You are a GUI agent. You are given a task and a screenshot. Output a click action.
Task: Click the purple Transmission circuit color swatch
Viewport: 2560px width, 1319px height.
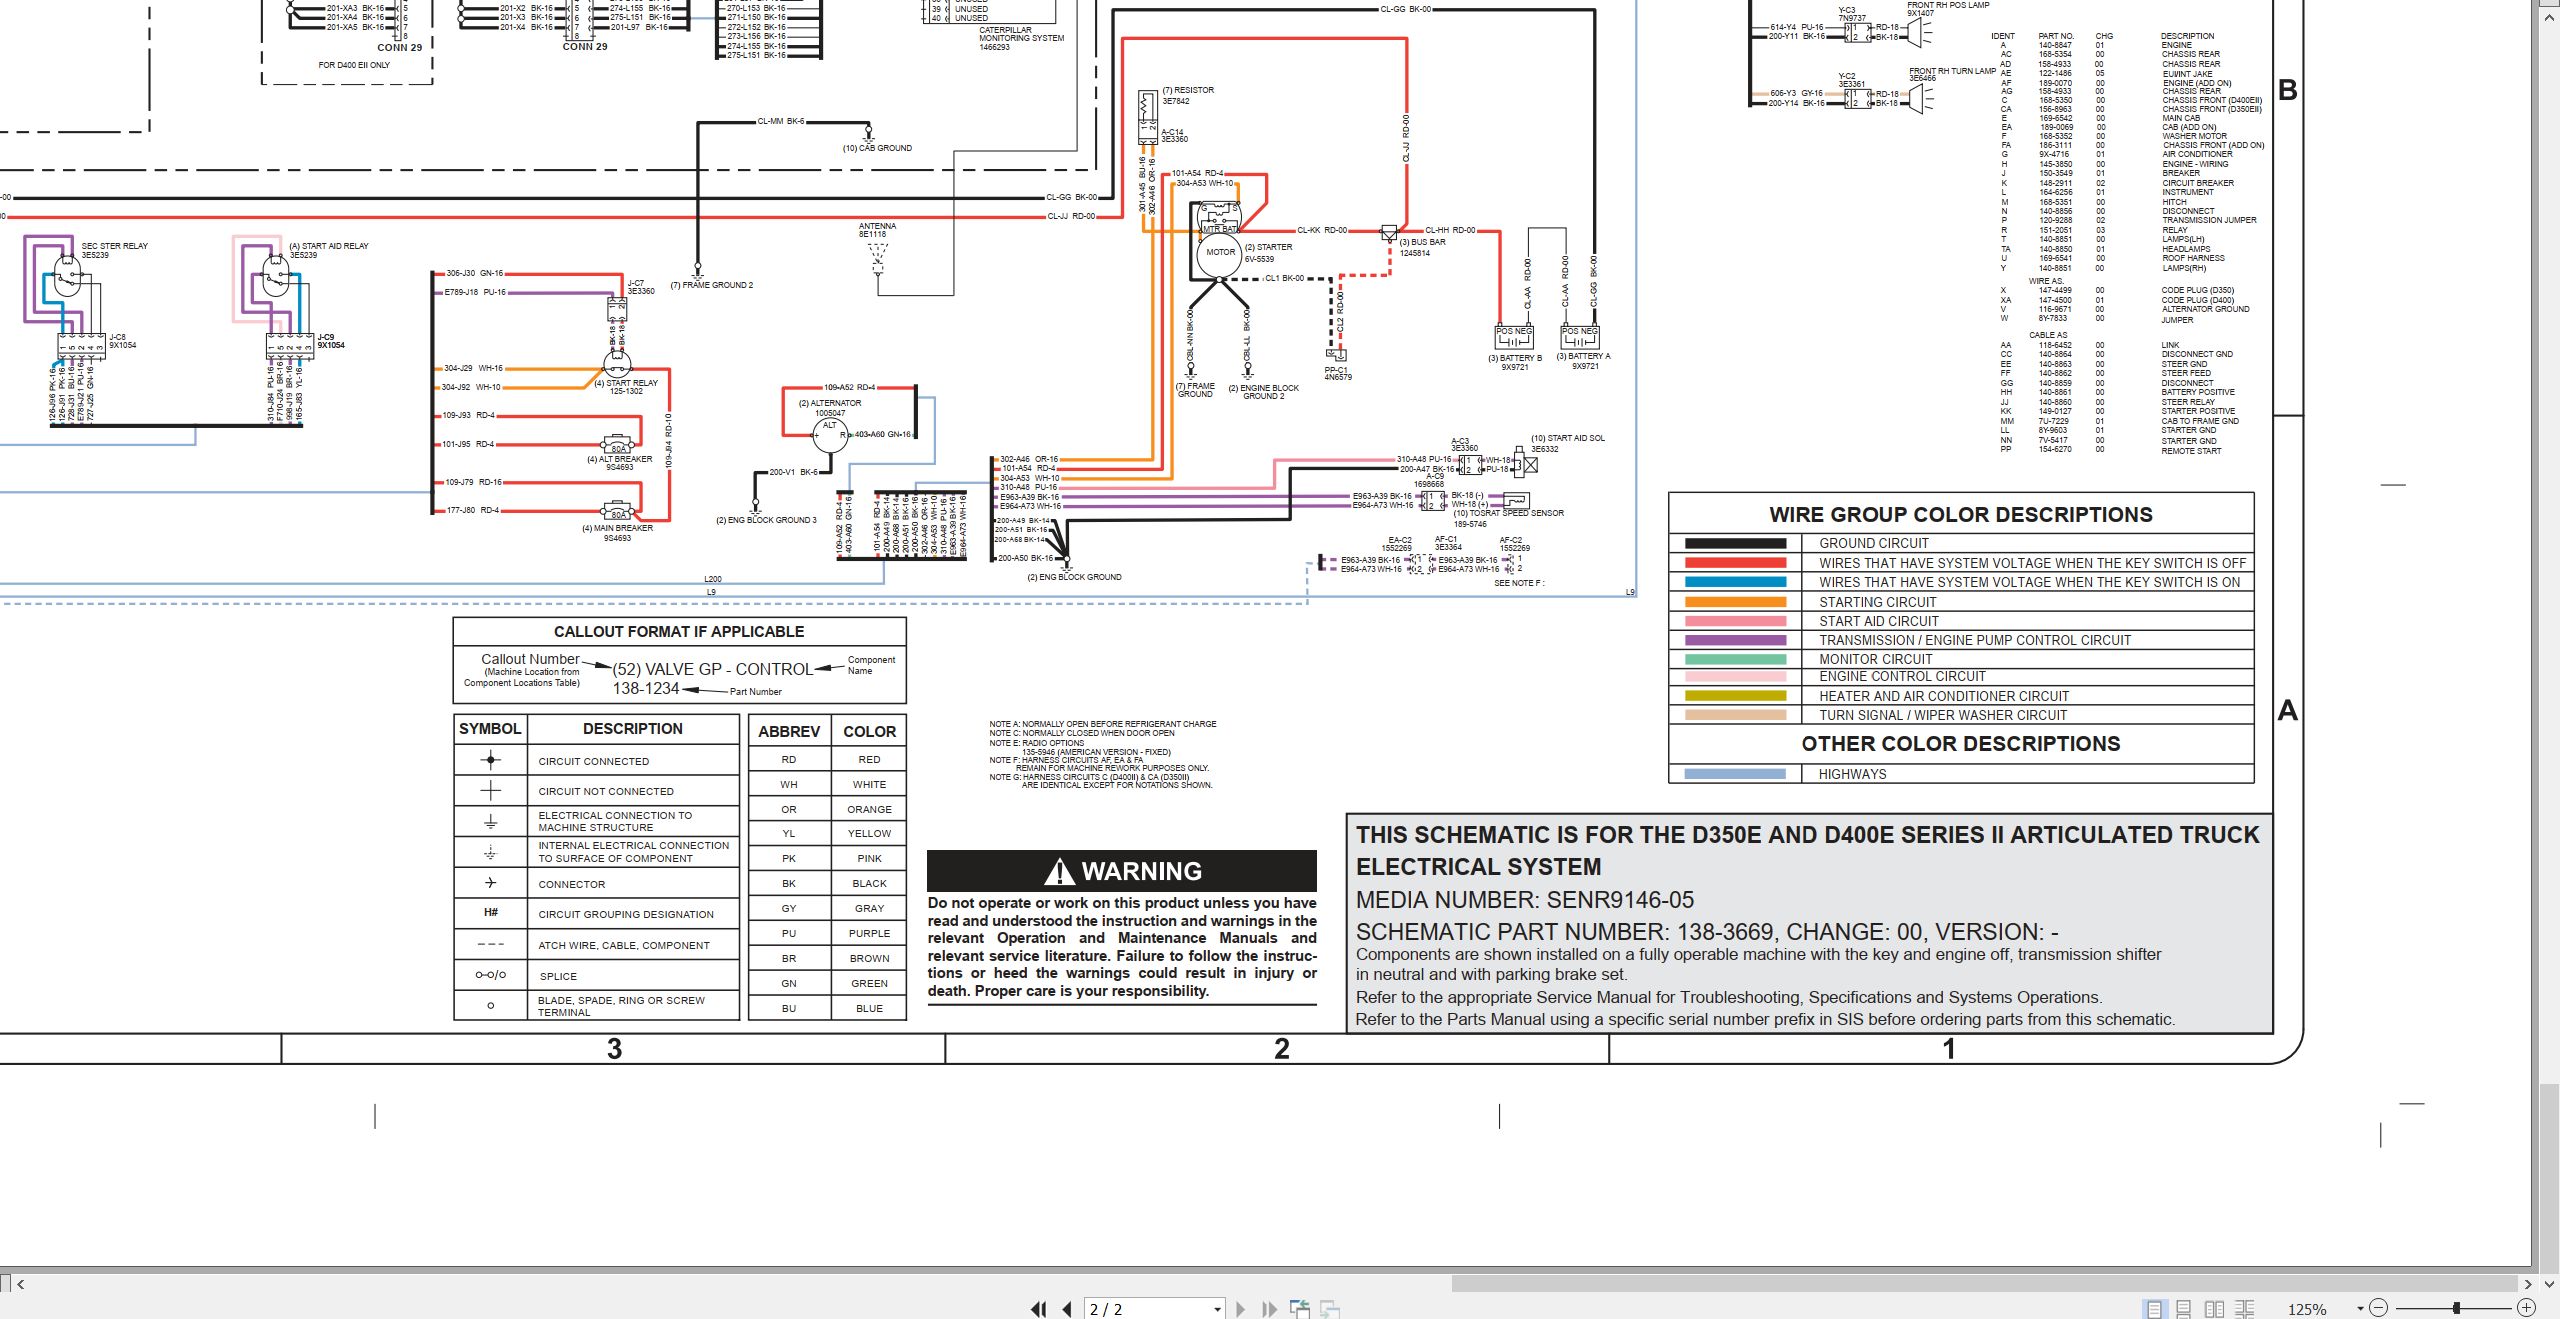[1735, 640]
